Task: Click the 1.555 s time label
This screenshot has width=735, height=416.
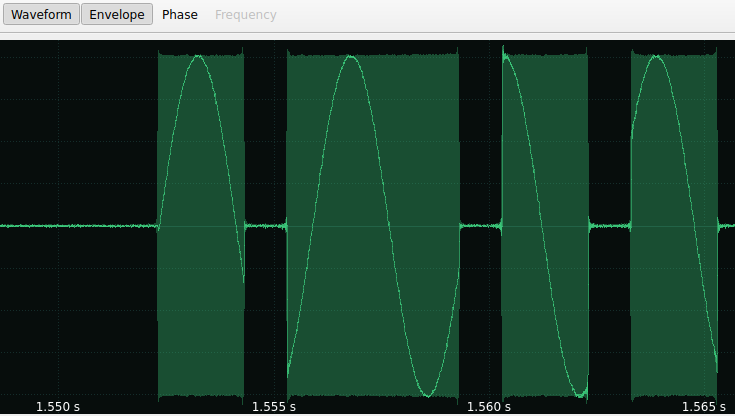Action: (273, 406)
